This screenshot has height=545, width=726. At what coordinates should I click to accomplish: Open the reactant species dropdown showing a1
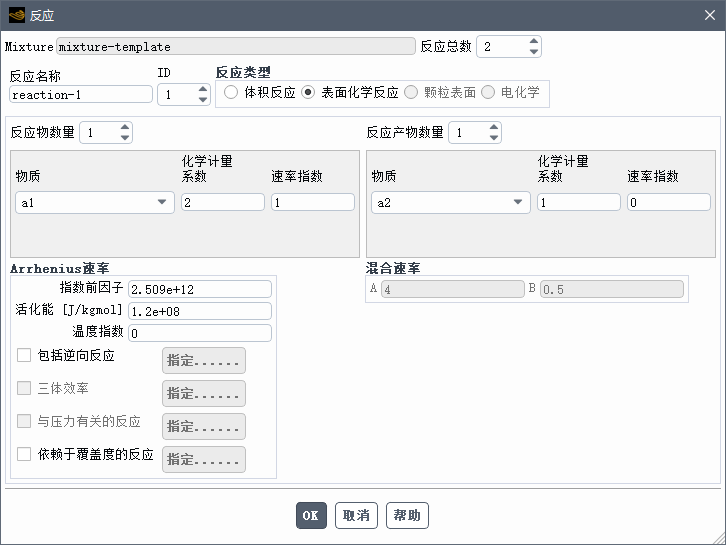tap(94, 202)
